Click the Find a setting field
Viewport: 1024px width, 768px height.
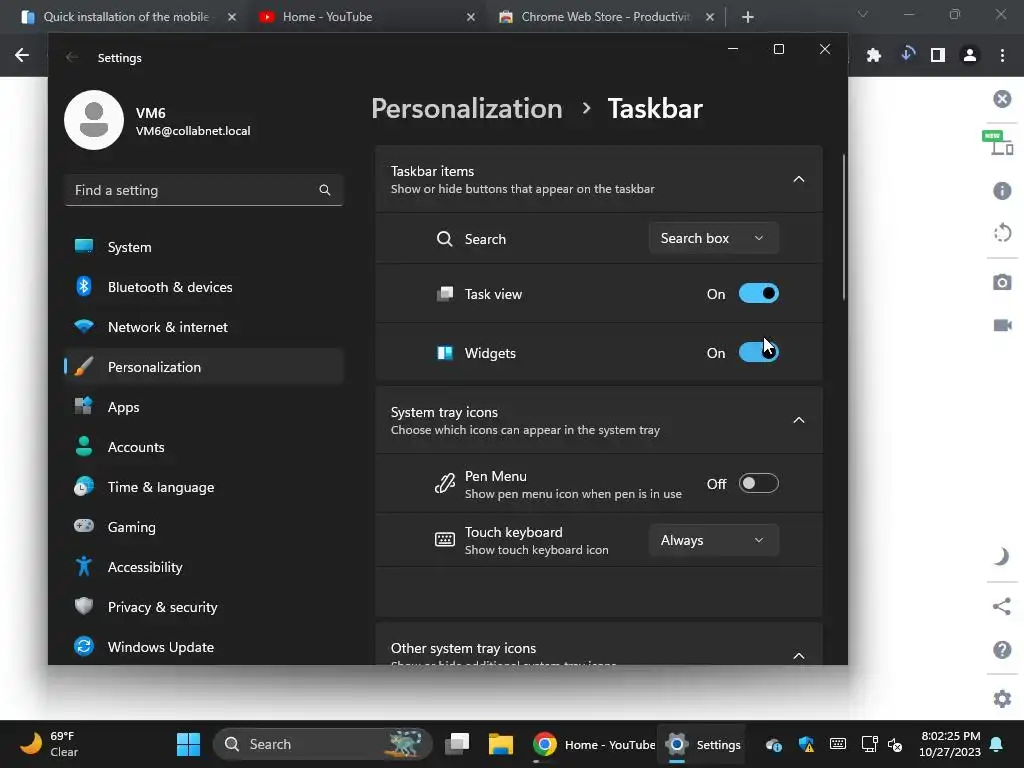pyautogui.click(x=204, y=190)
